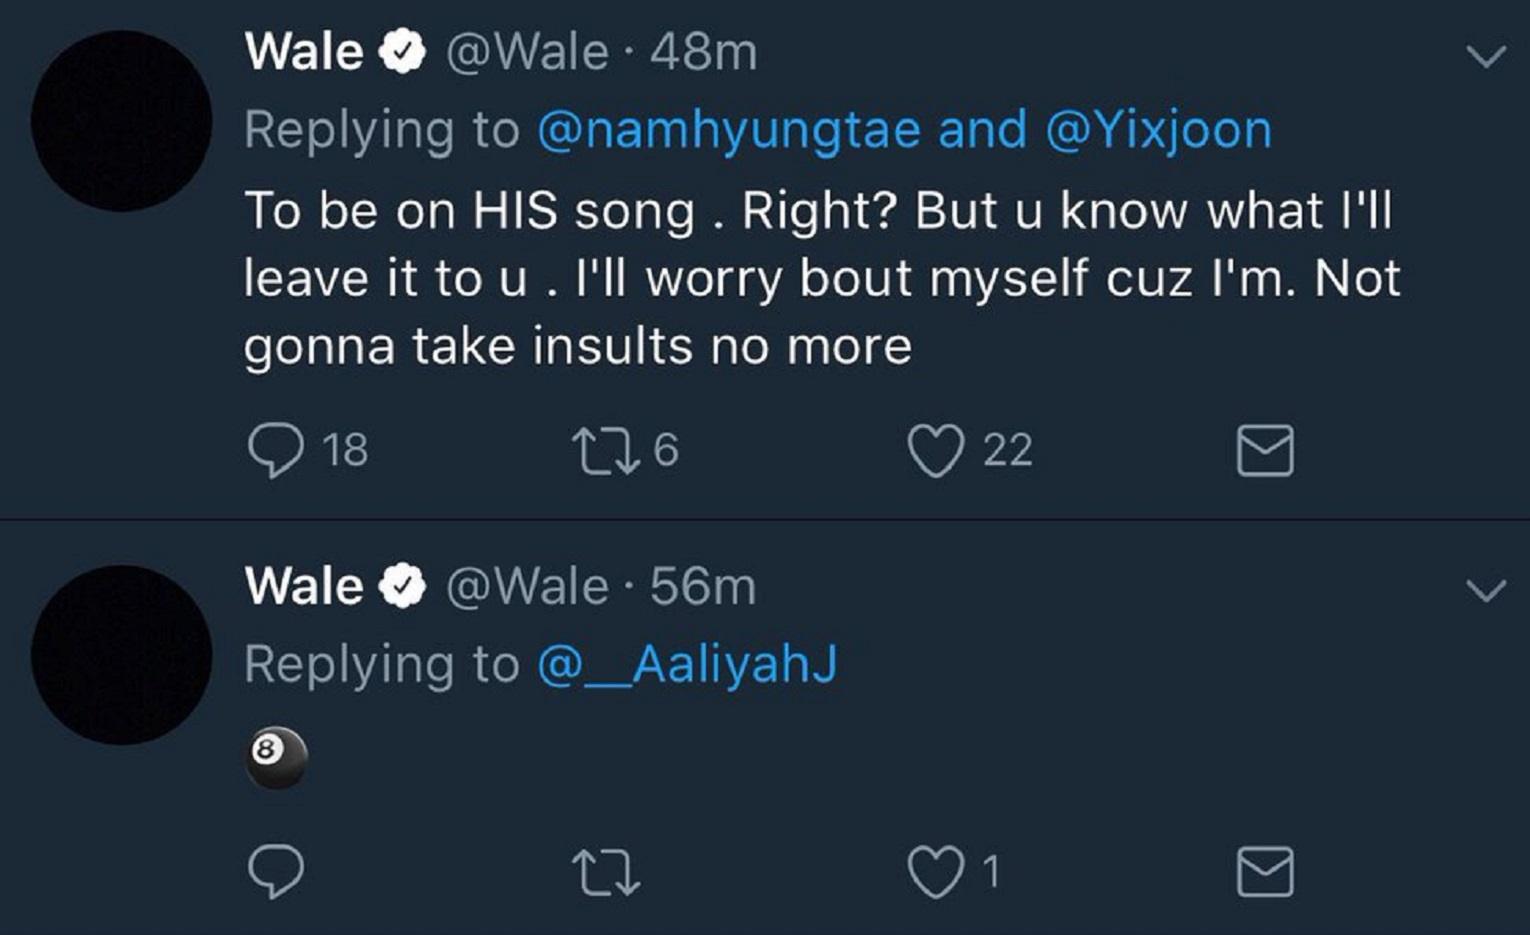Visit the @__AaliyahJ mention link
This screenshot has height=935, width=1530.
click(x=687, y=664)
